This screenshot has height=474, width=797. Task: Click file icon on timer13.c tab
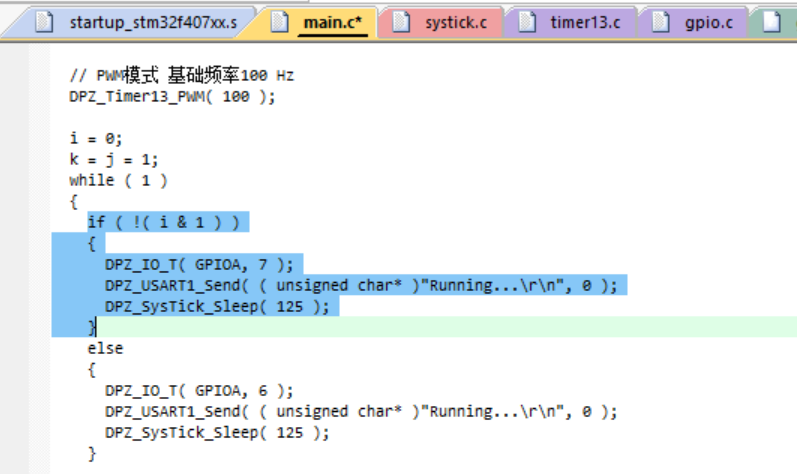[x=527, y=22]
